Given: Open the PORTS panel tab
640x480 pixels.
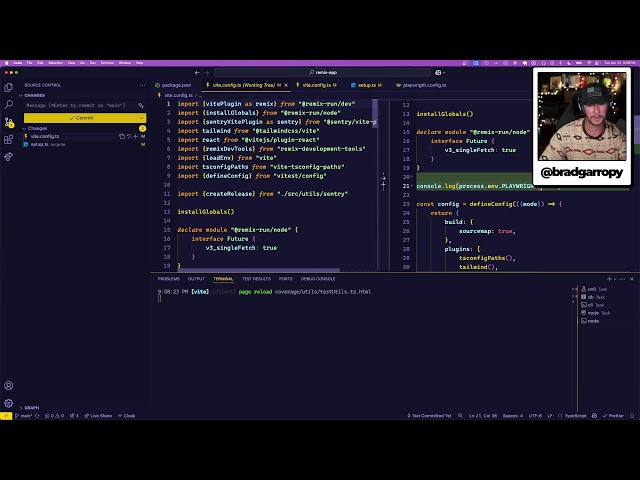Looking at the screenshot, I should (x=286, y=279).
